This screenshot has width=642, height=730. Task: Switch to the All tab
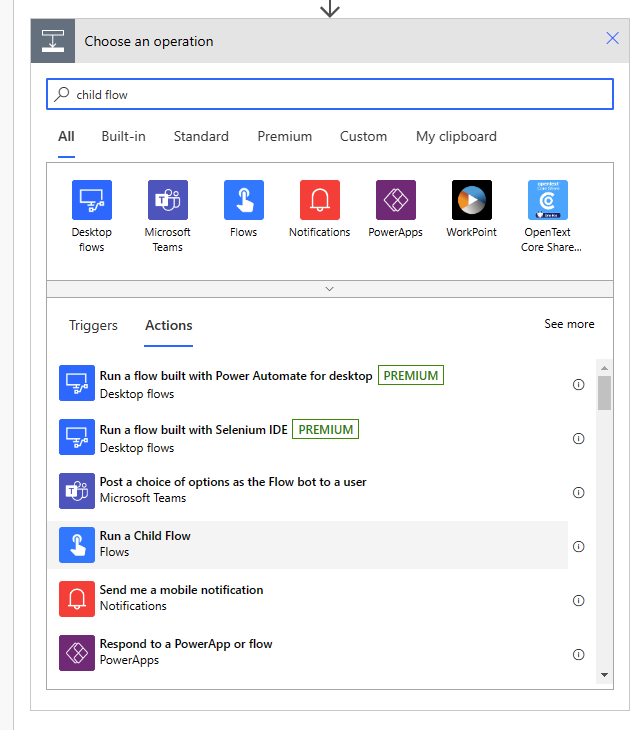[66, 136]
